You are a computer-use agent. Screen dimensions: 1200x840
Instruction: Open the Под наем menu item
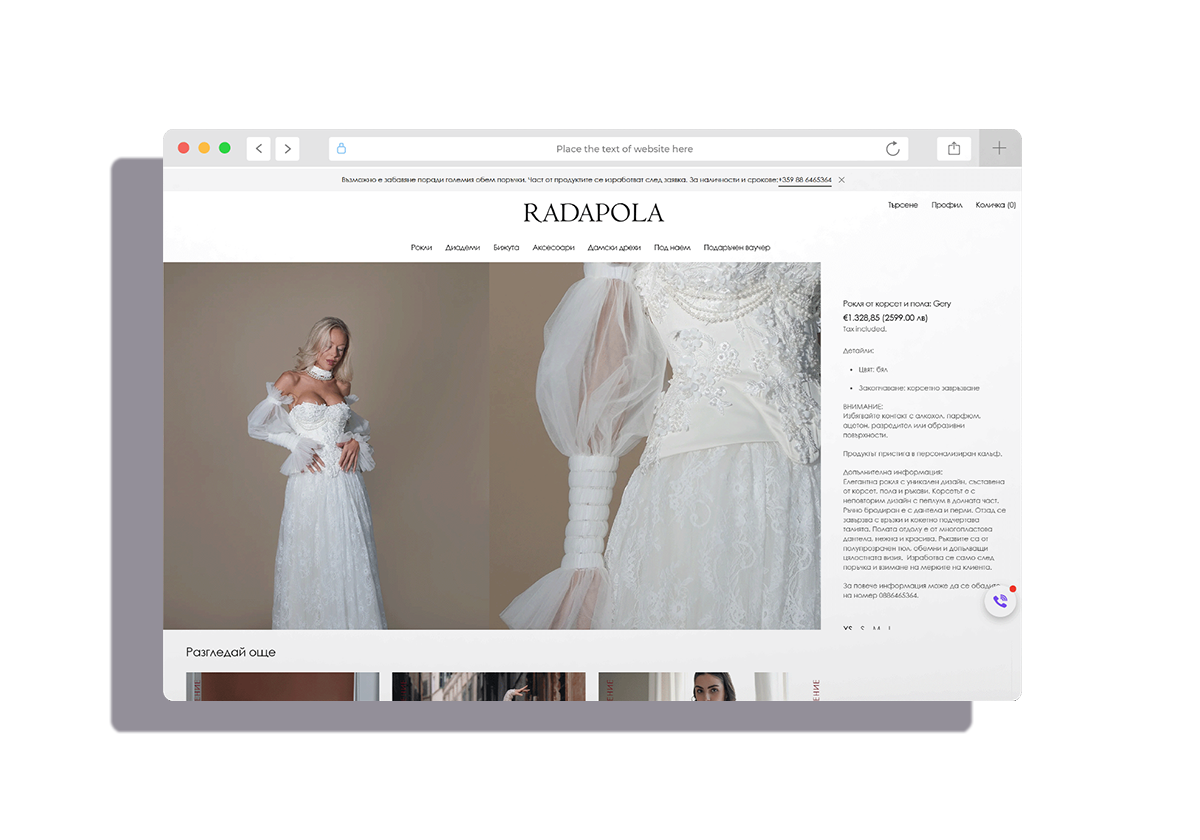click(x=672, y=247)
